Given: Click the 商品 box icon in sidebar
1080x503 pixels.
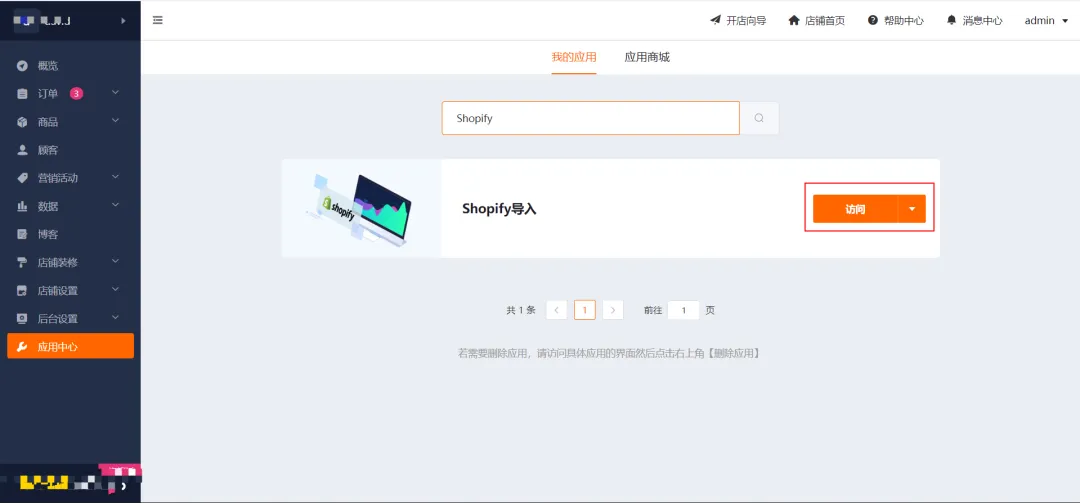Looking at the screenshot, I should click(x=22, y=122).
